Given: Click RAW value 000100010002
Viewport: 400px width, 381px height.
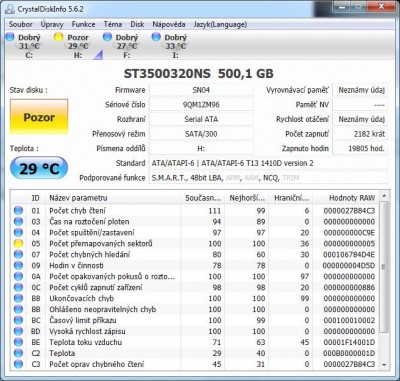Looking at the screenshot, I should pyautogui.click(x=349, y=320).
